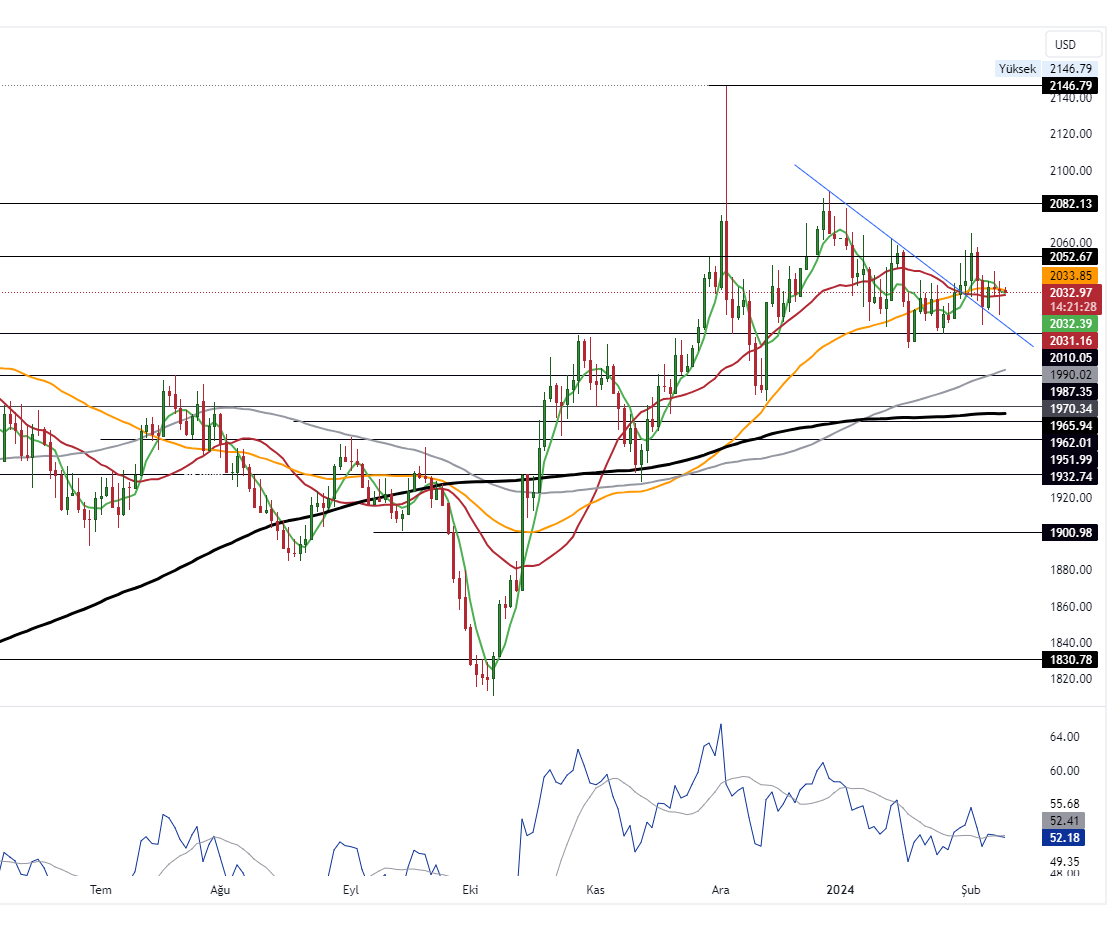Select the Ara month on the time axis
The height and width of the screenshot is (939, 1116).
pyautogui.click(x=720, y=889)
